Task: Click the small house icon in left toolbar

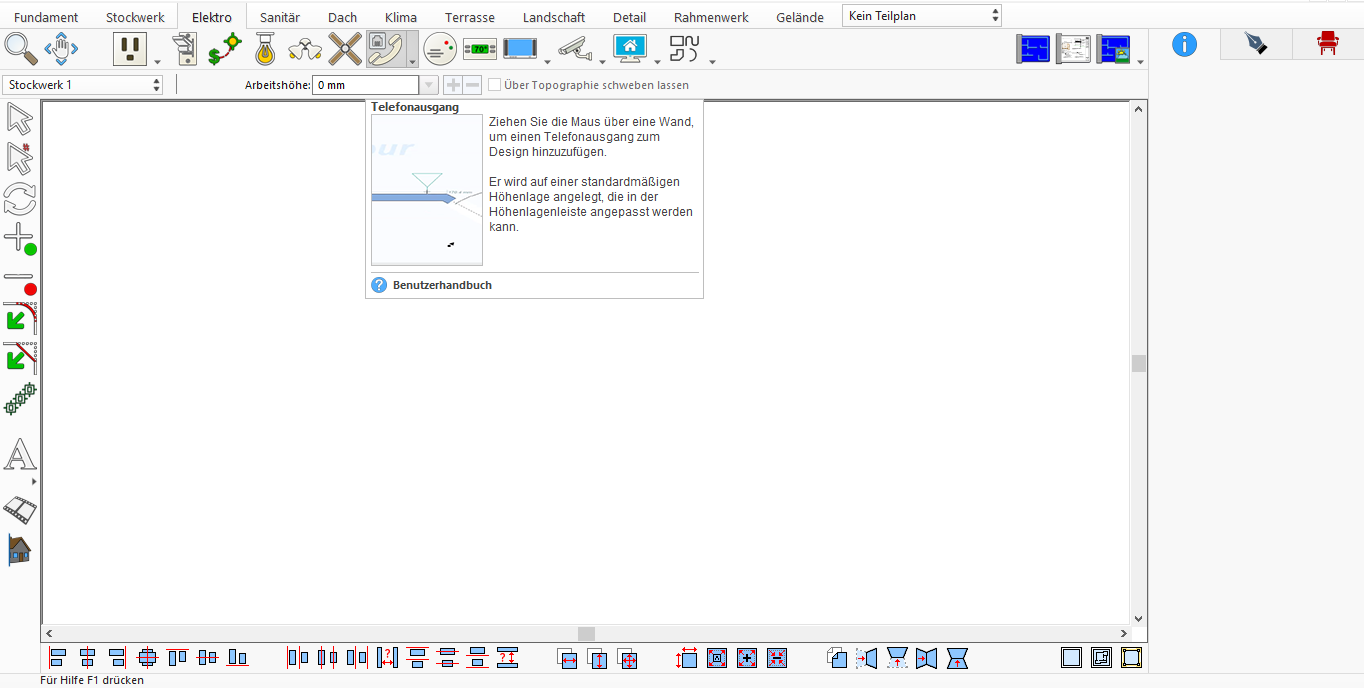Action: point(20,549)
